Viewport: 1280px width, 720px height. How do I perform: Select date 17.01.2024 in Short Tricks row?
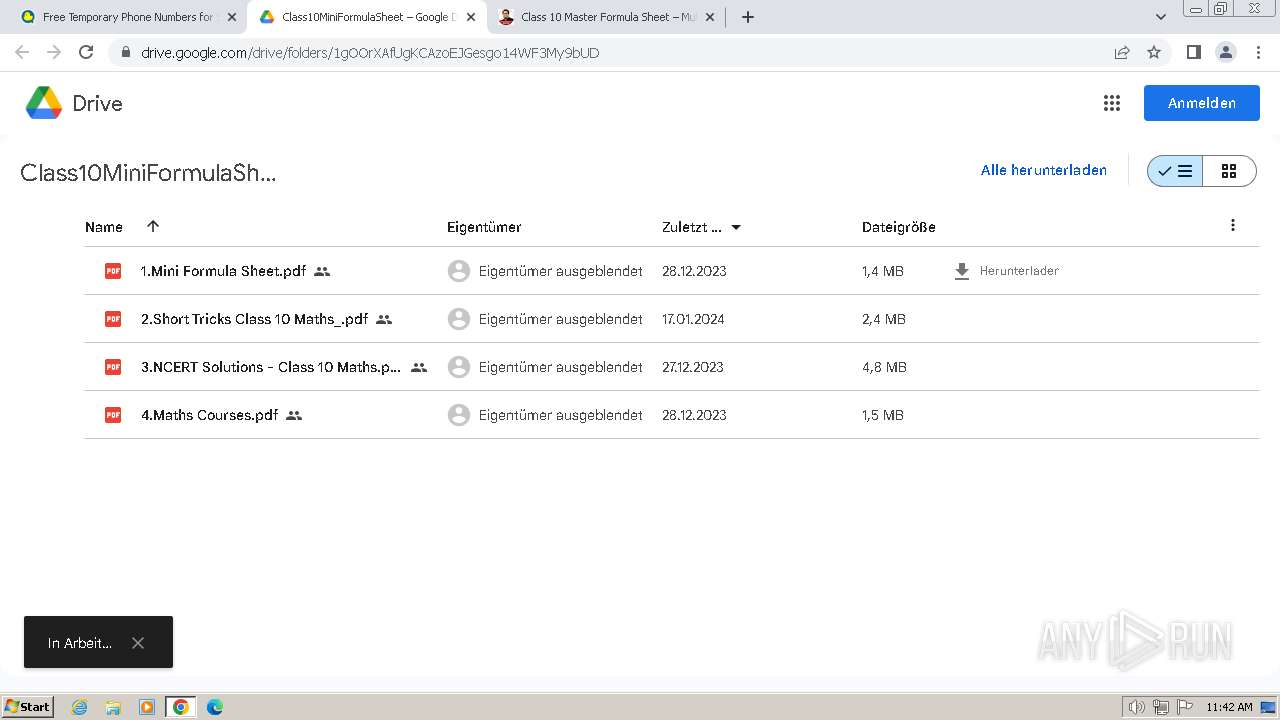[693, 319]
